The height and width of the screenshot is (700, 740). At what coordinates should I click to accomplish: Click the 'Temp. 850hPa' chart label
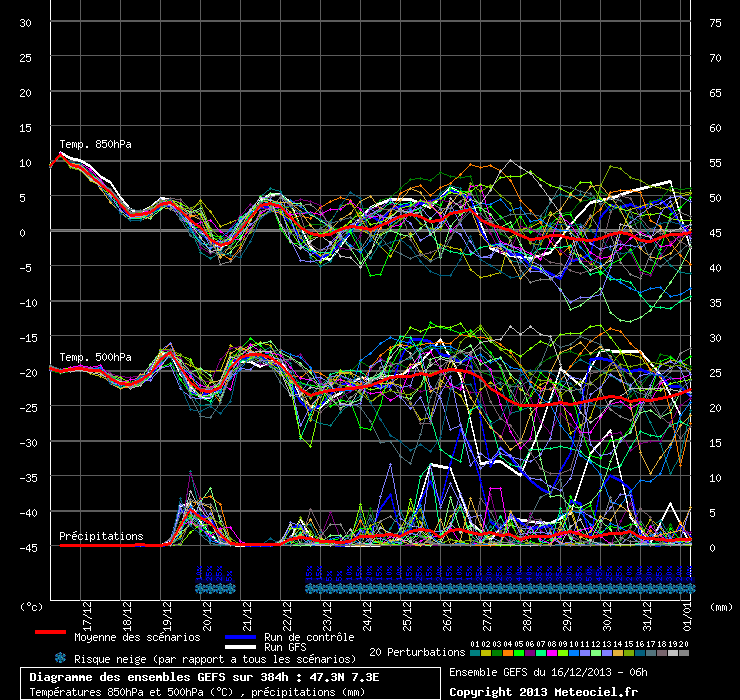coord(95,144)
